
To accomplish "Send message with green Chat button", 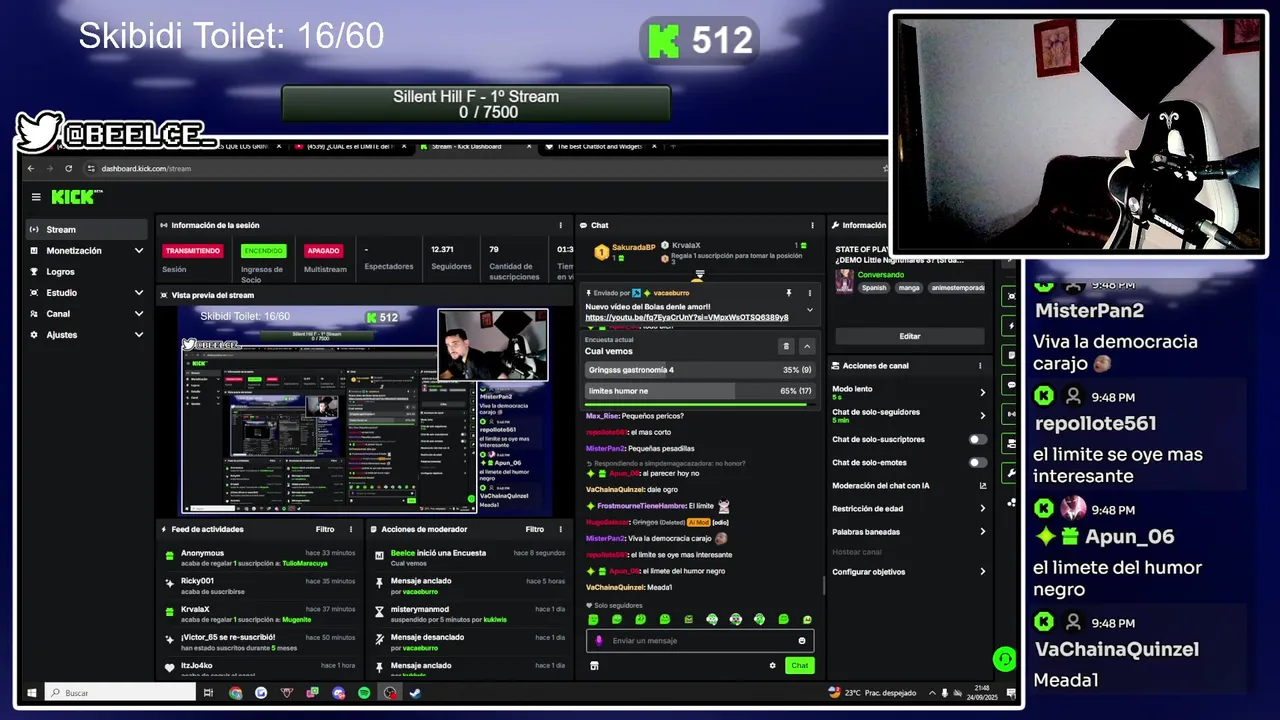I will point(799,665).
